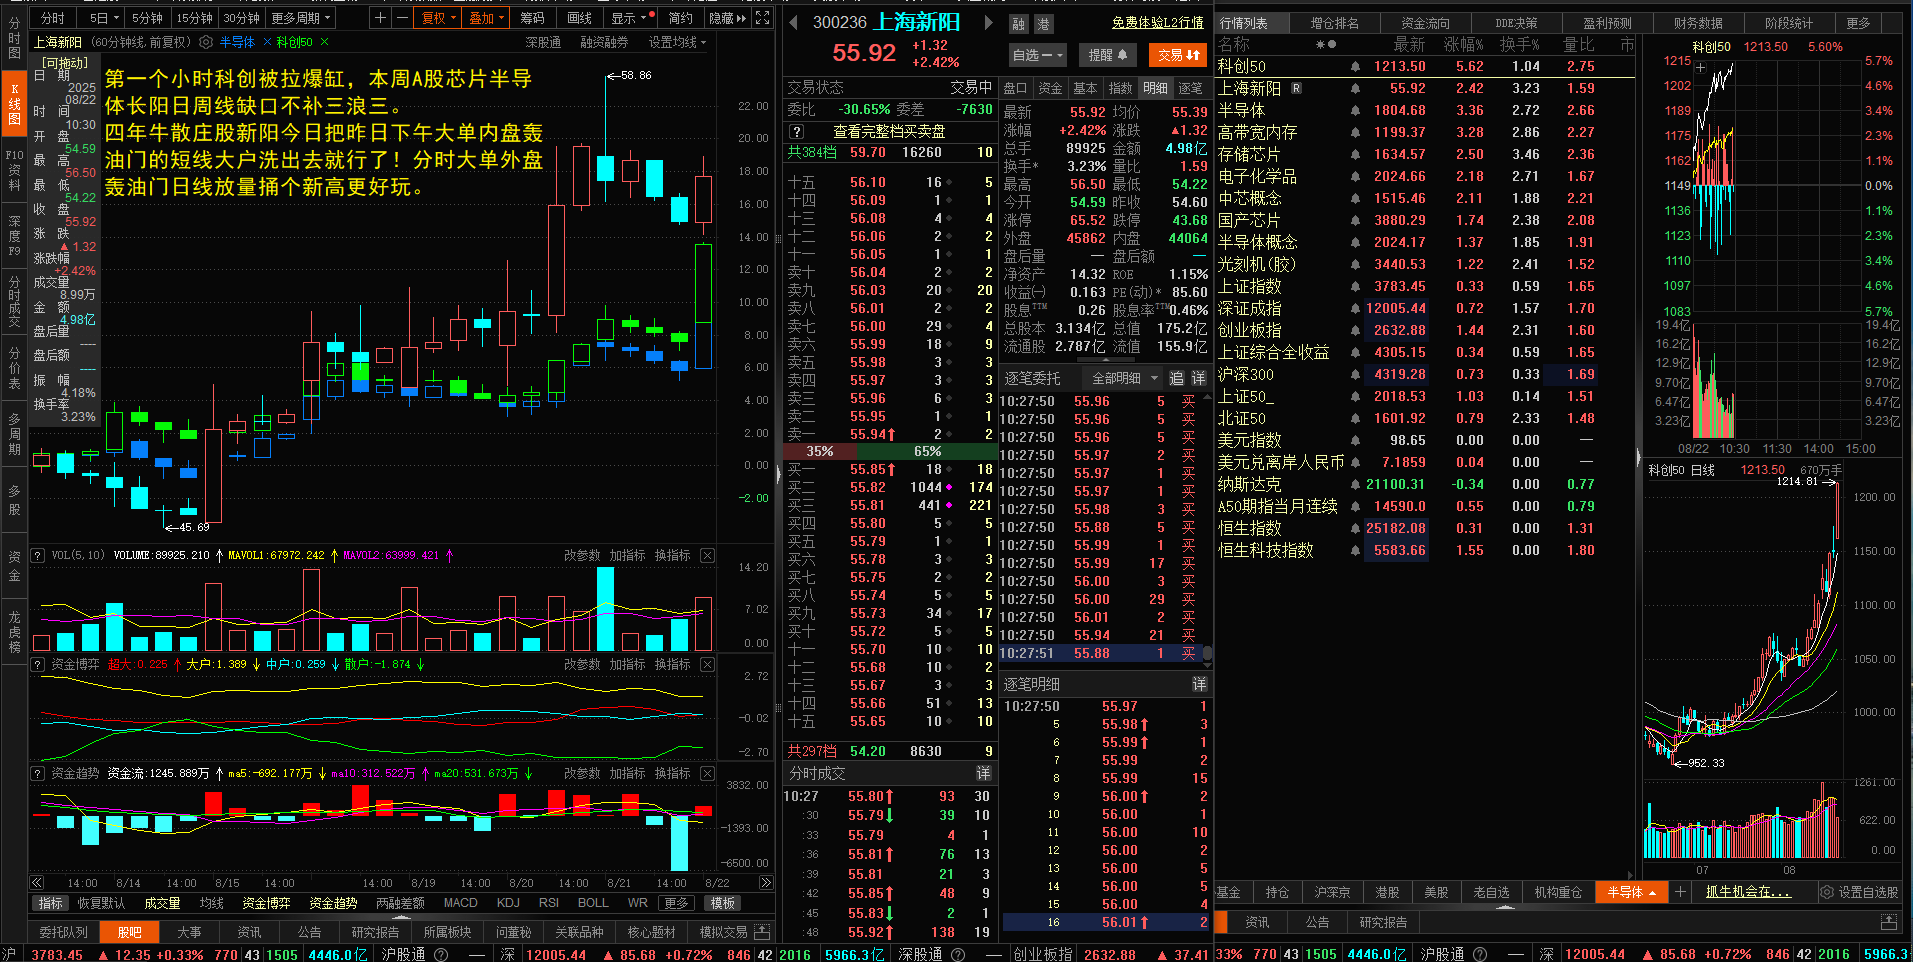Open 模板 template button
1913x962 pixels.
click(x=723, y=903)
